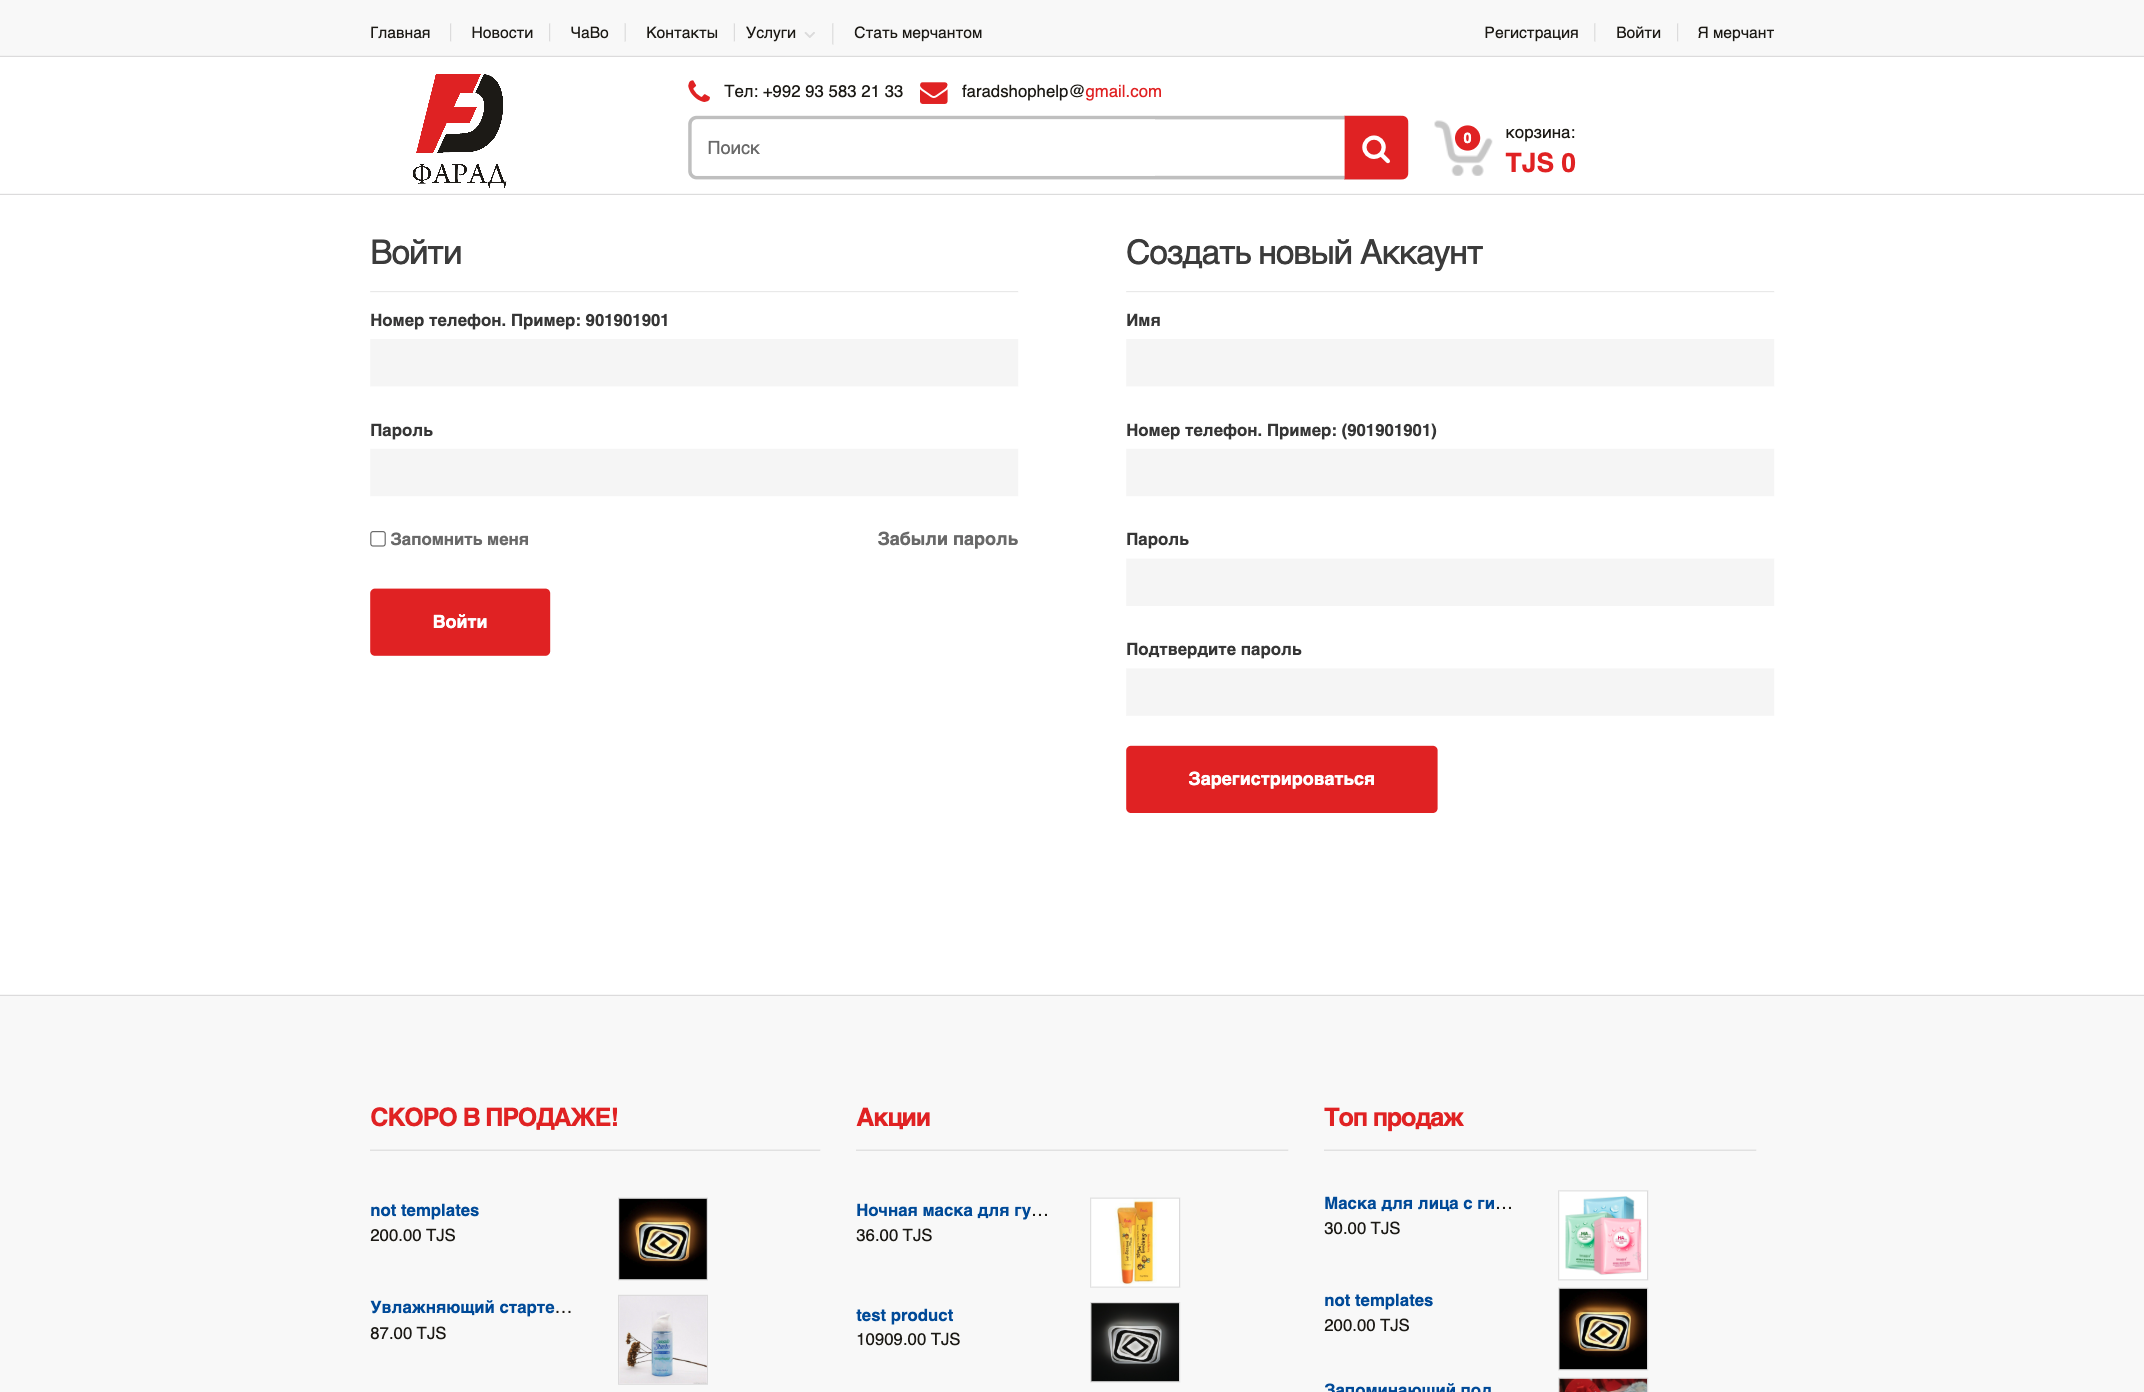Focus registration Пароль field

click(x=1450, y=582)
